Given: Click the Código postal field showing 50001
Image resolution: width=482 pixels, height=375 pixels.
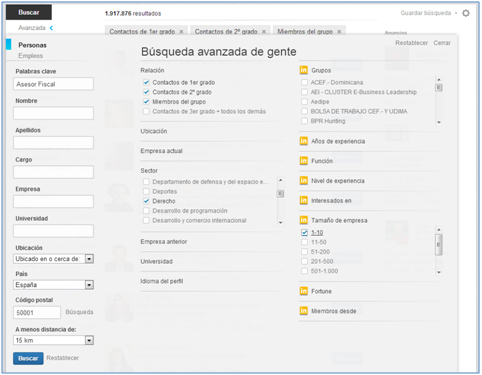Looking at the screenshot, I should [37, 312].
